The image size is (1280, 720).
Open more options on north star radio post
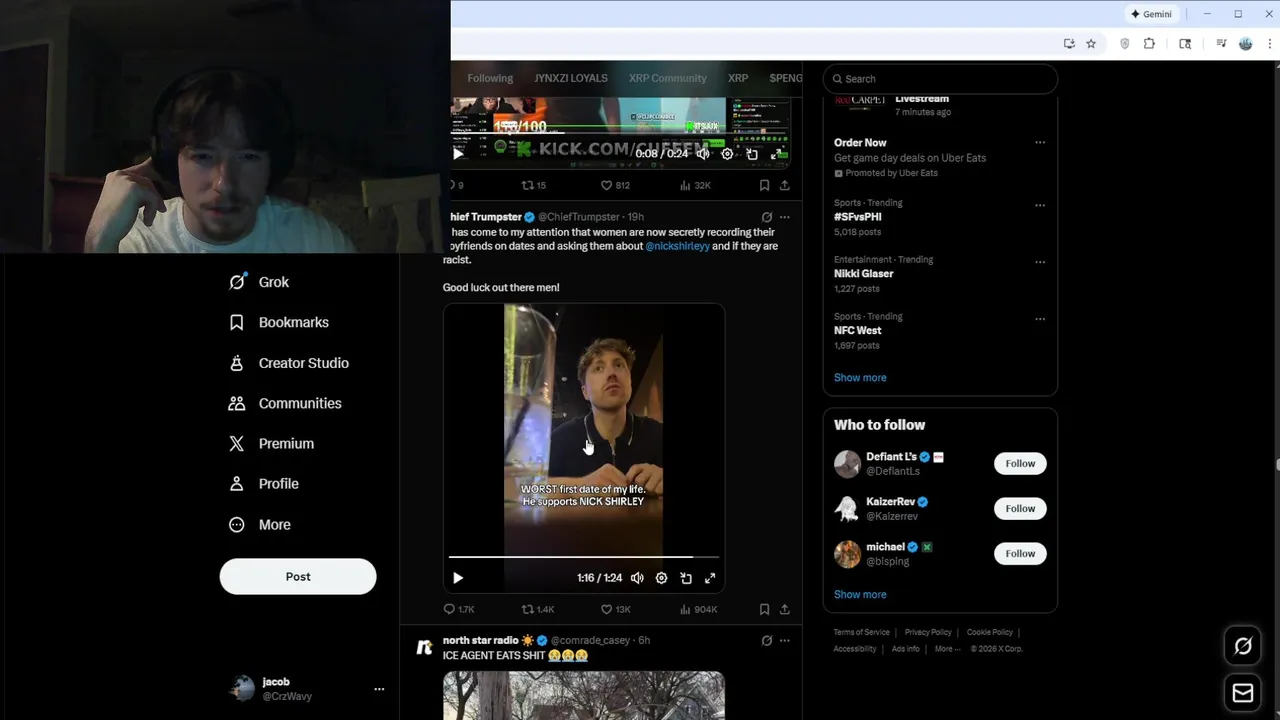point(785,640)
